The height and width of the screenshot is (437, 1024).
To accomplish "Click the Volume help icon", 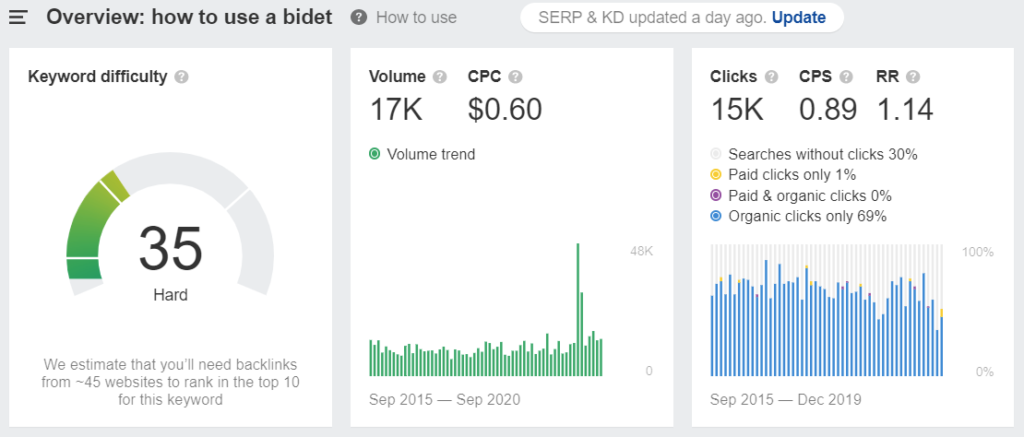I will (x=440, y=77).
